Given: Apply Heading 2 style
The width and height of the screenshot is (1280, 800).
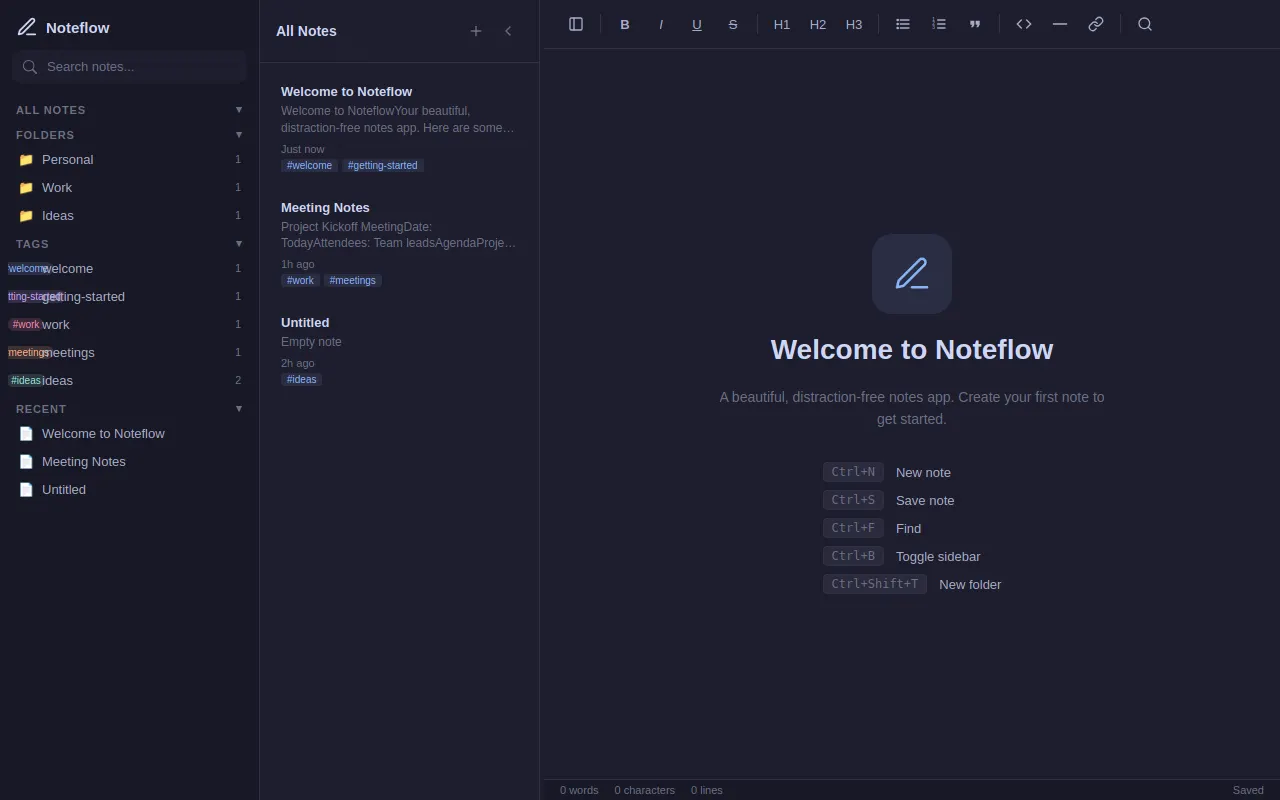Looking at the screenshot, I should (818, 24).
